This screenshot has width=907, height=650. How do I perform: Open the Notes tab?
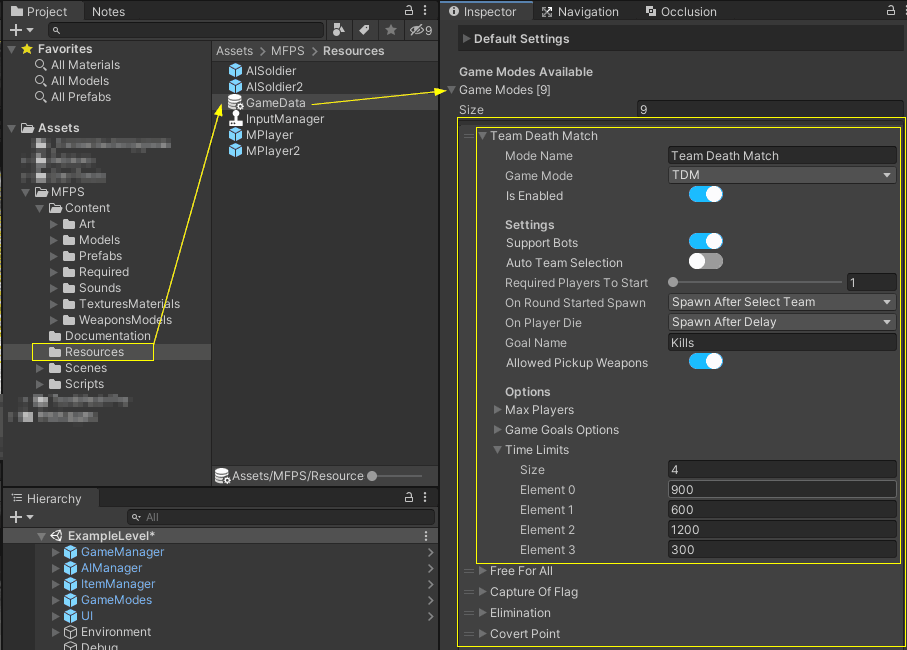click(108, 12)
